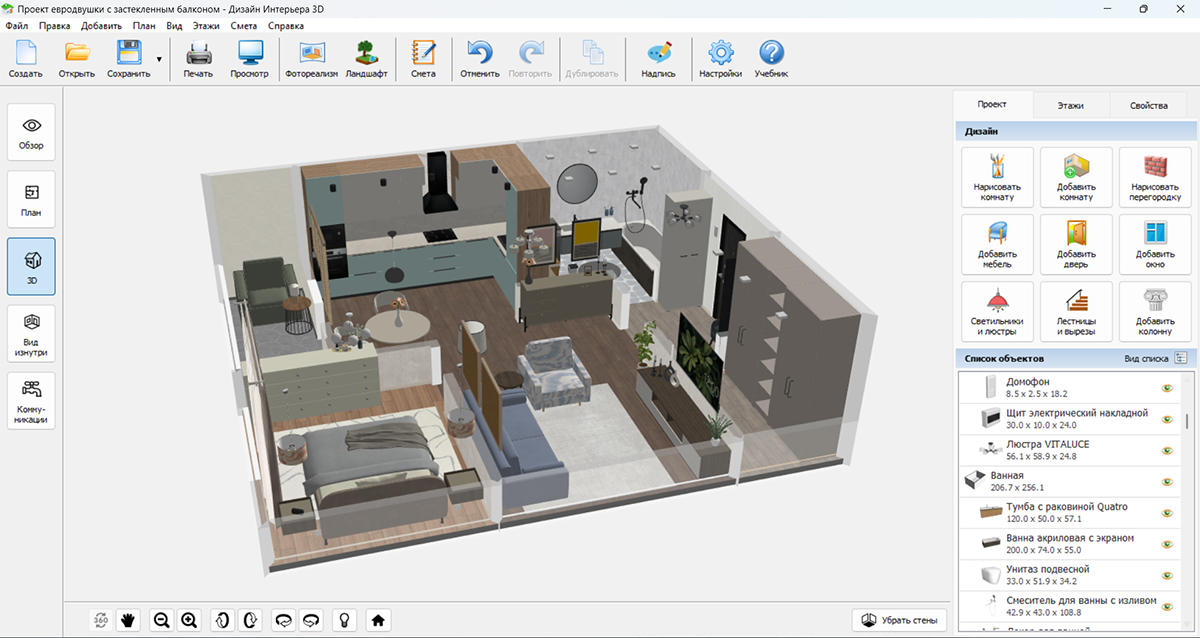This screenshot has height=638, width=1200.
Task: Switch to the Свойства tab
Action: (x=1148, y=105)
